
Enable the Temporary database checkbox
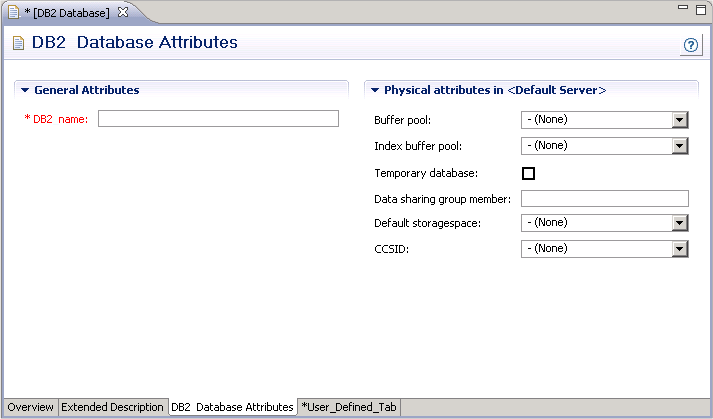[x=528, y=173]
